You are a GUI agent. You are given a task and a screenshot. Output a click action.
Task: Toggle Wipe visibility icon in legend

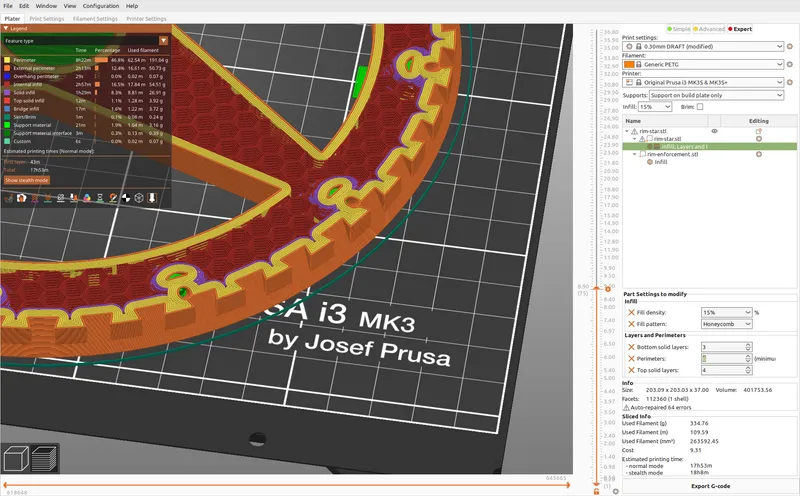pos(21,198)
